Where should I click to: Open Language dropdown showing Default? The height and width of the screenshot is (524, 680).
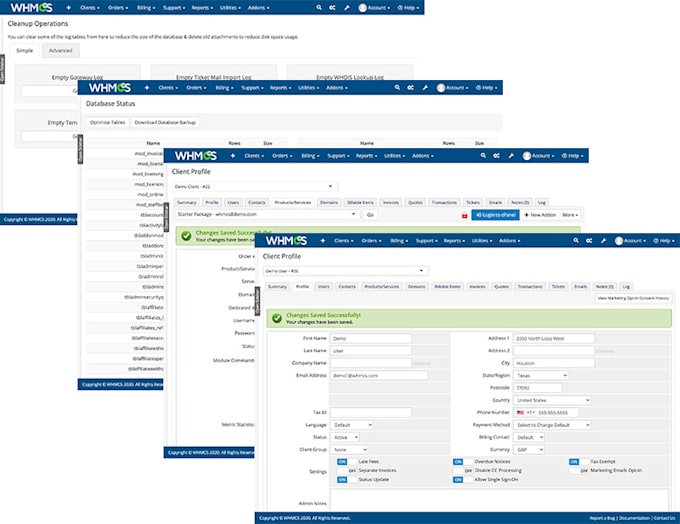[x=351, y=425]
